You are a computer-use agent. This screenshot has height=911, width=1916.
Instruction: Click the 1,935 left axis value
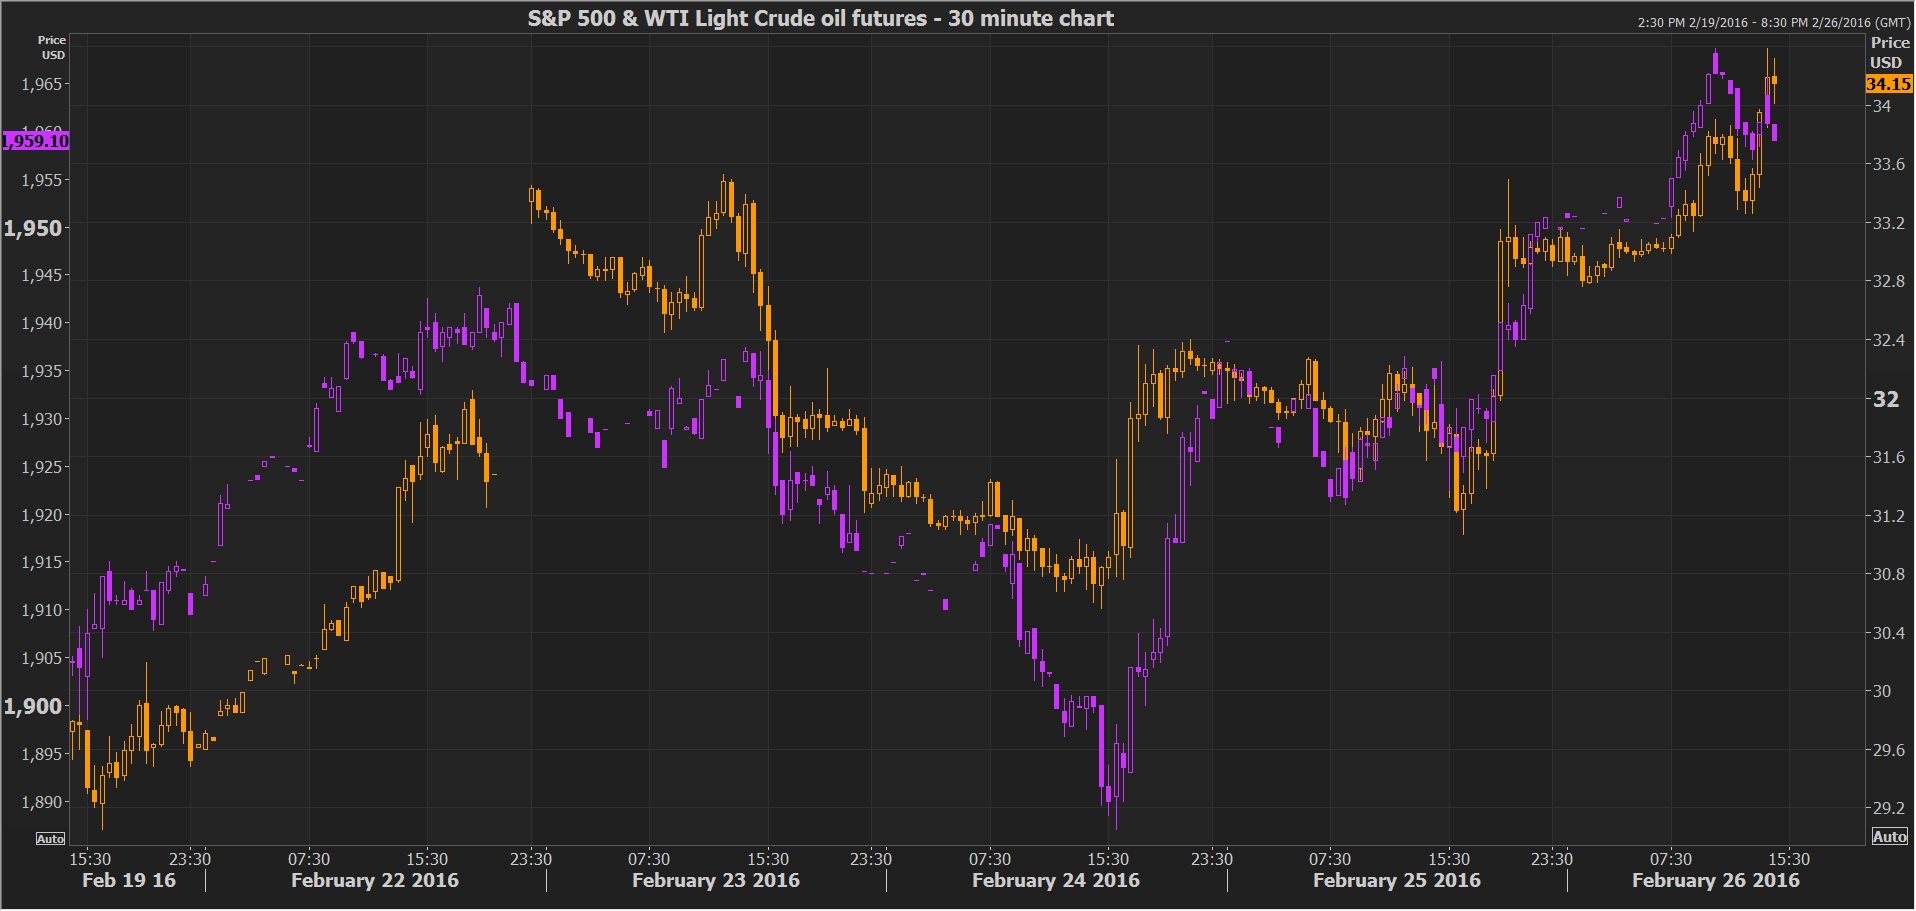pyautogui.click(x=42, y=371)
